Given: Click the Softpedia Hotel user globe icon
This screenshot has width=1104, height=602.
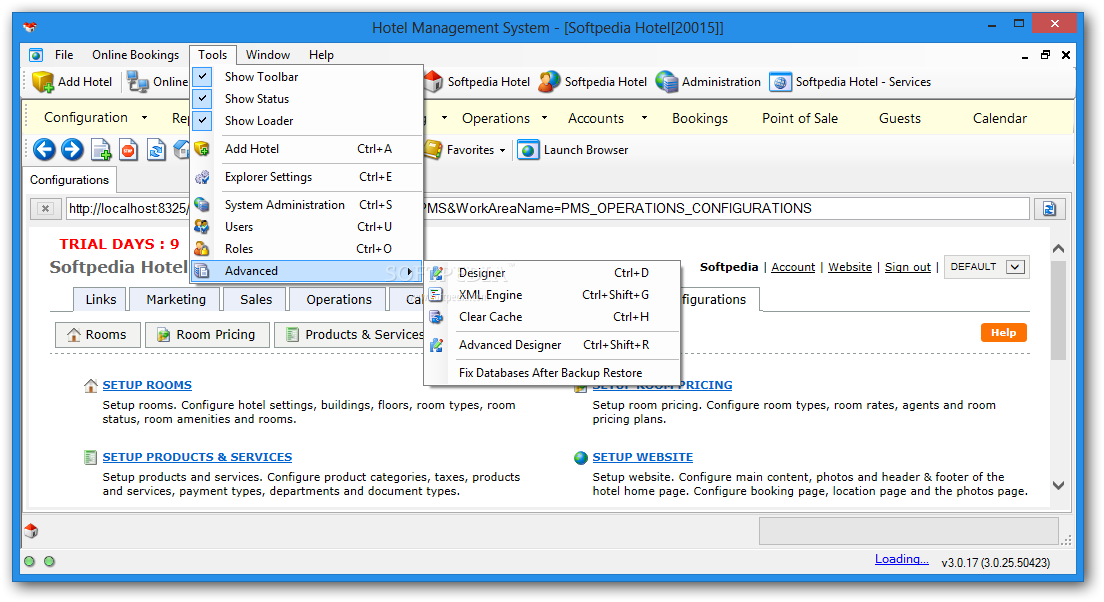Looking at the screenshot, I should pos(548,82).
